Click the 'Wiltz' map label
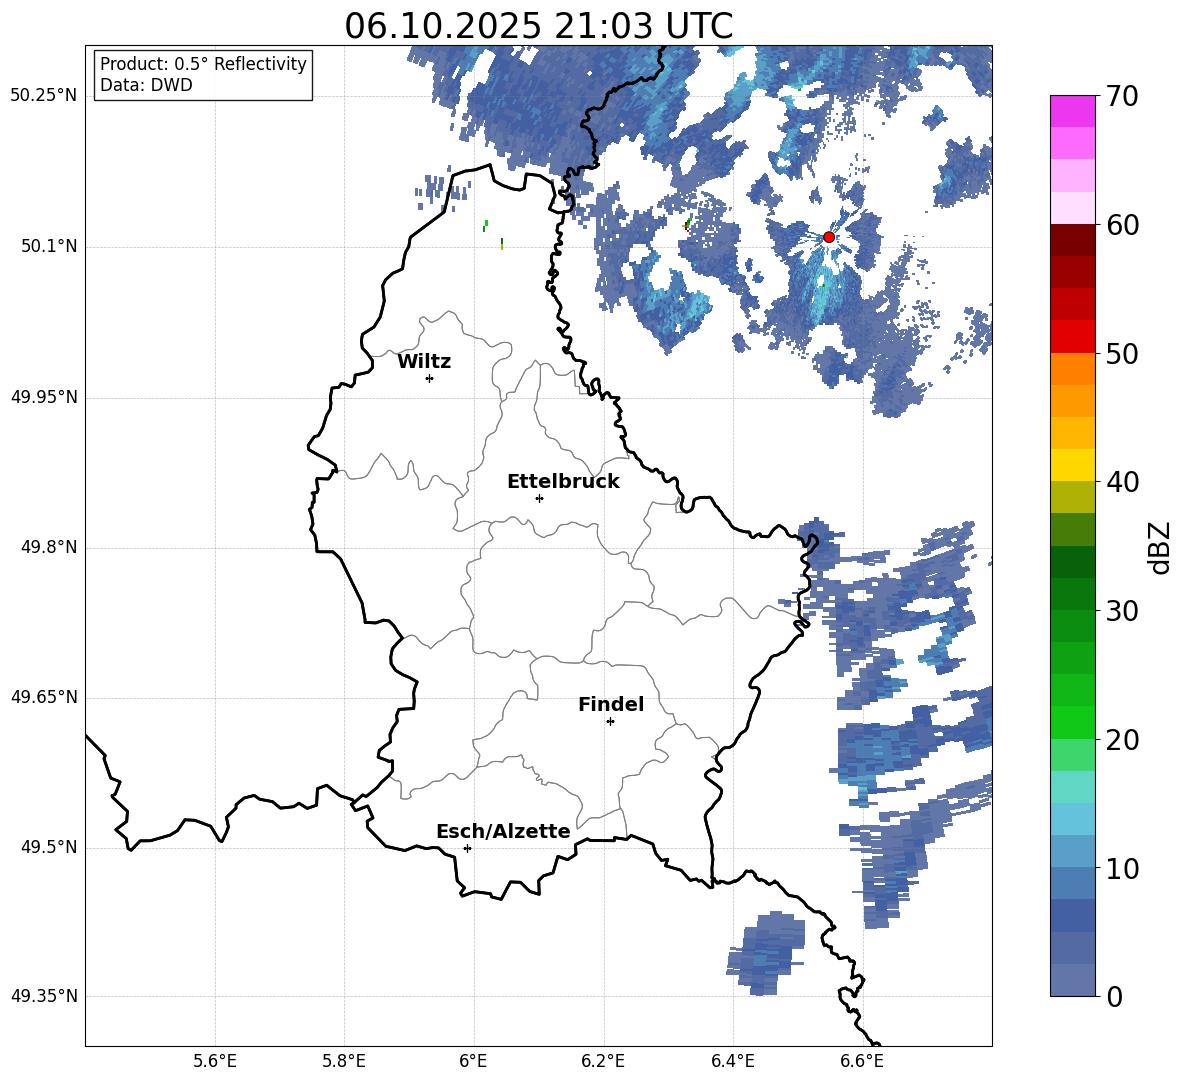Image resolution: width=1184 pixels, height=1081 pixels. point(424,362)
